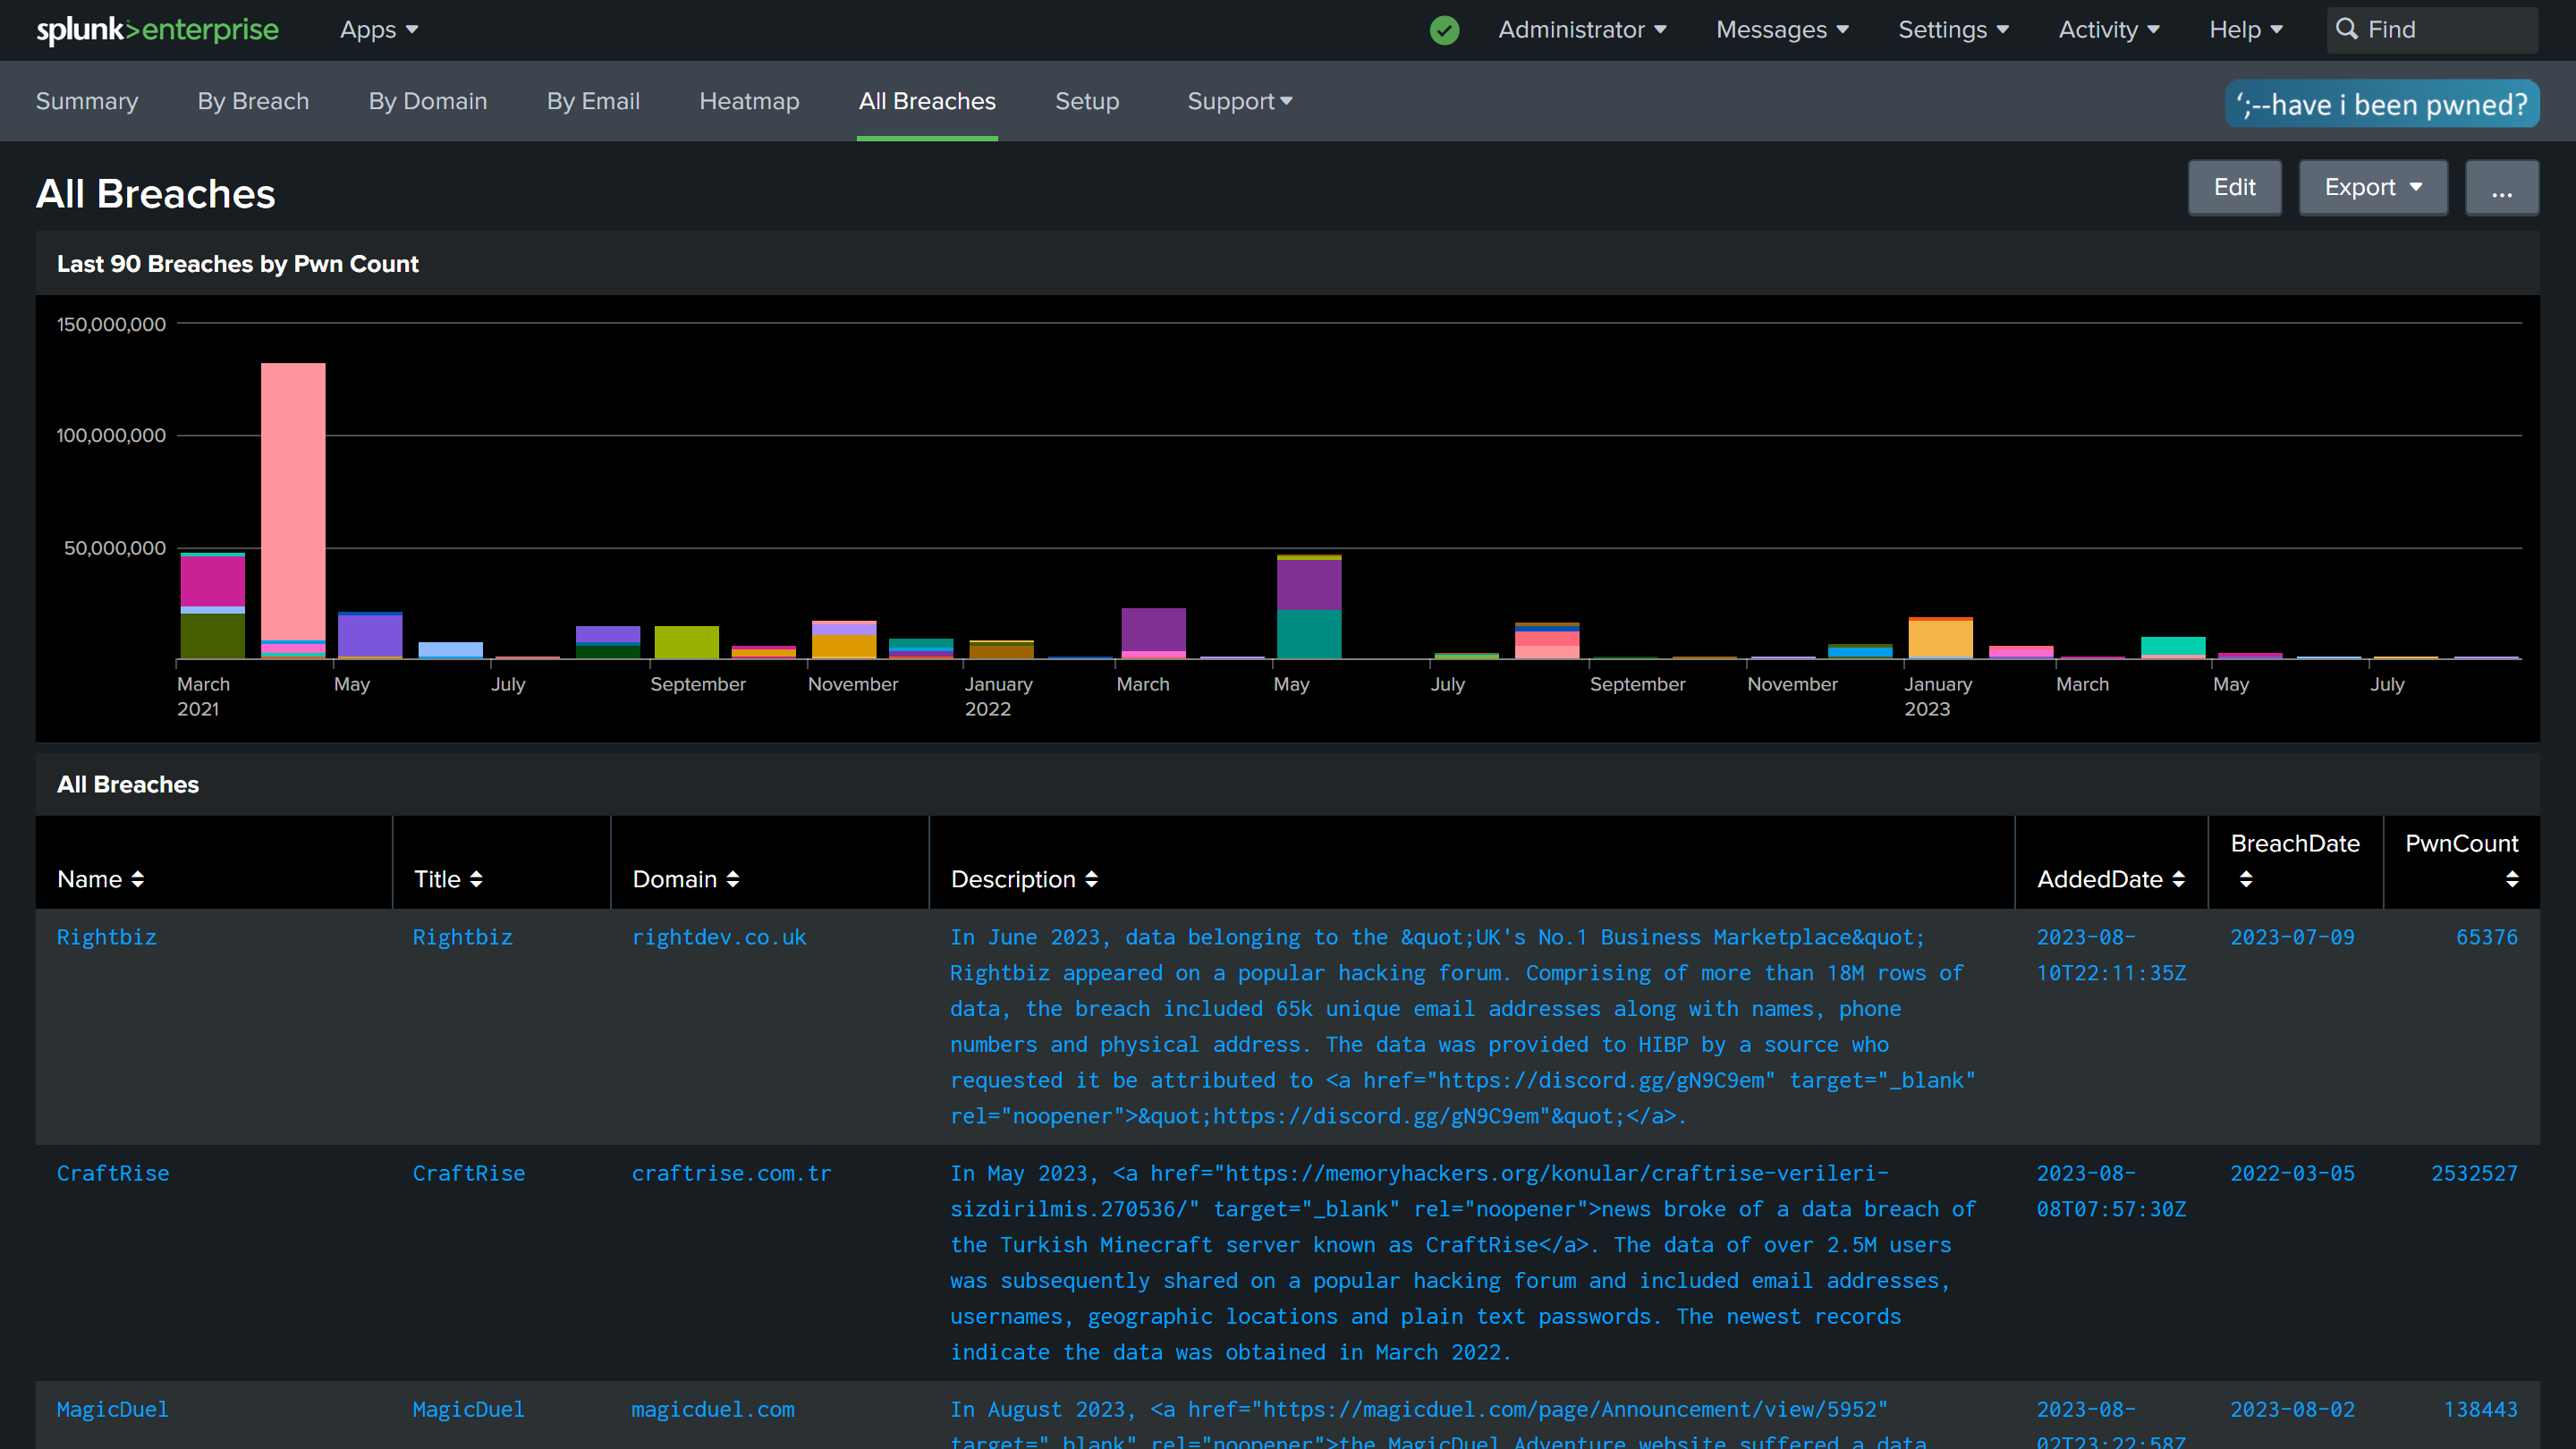Switch to the Heatmap tab

pyautogui.click(x=749, y=101)
